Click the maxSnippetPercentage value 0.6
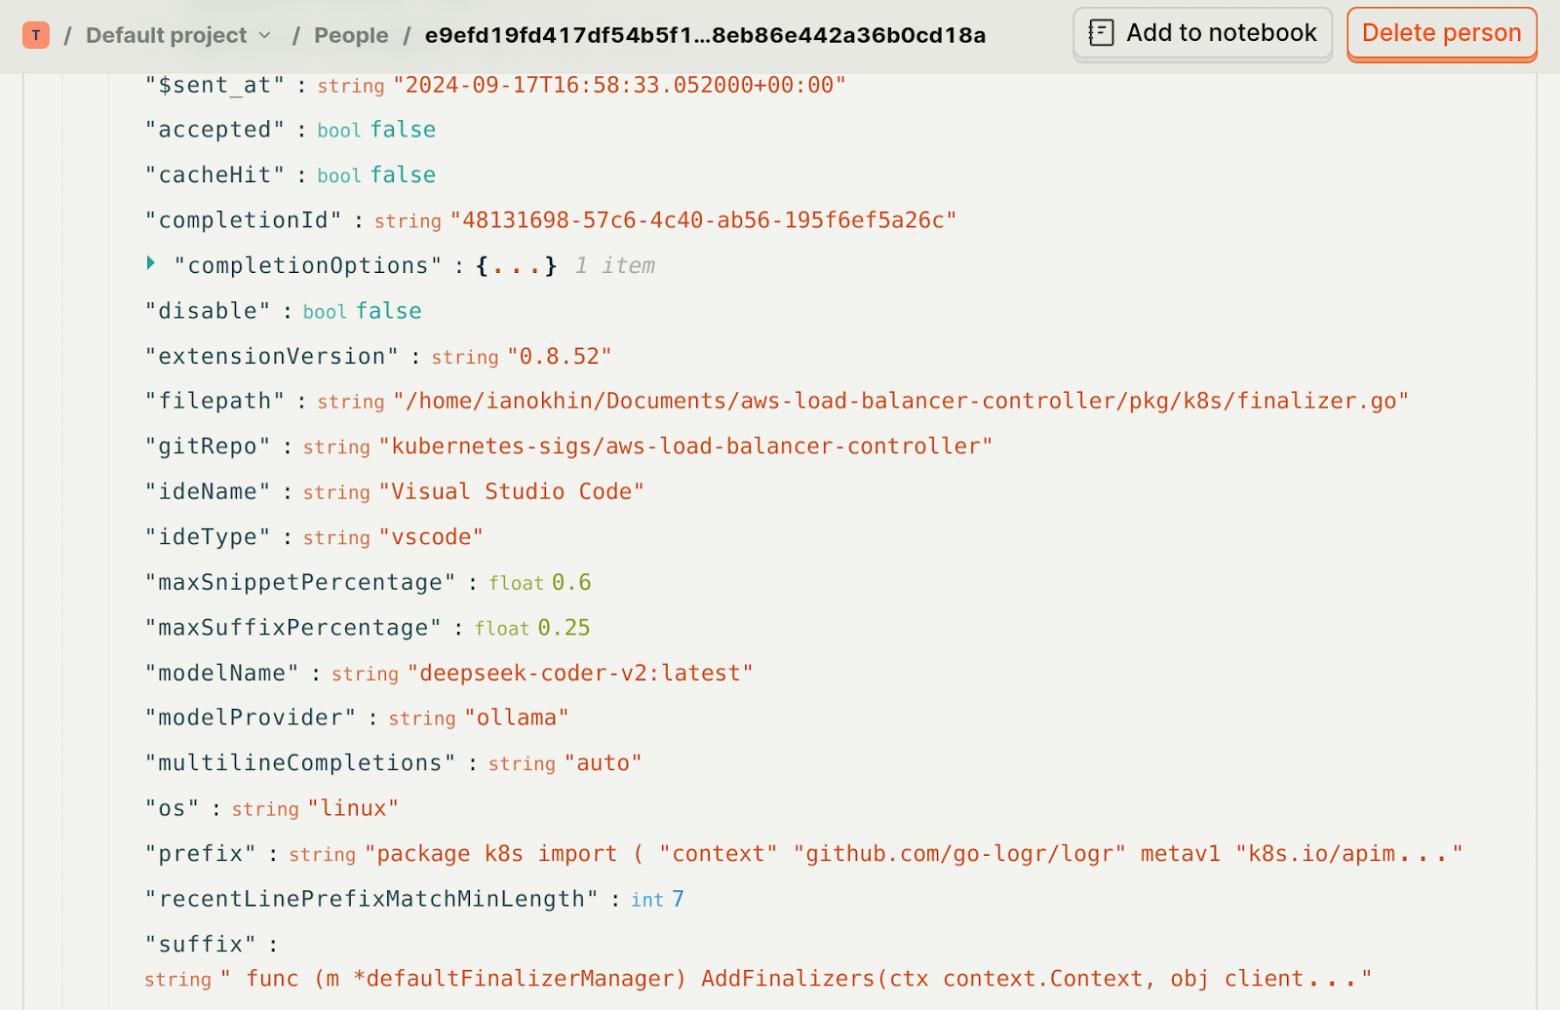The width and height of the screenshot is (1560, 1010). coord(571,583)
